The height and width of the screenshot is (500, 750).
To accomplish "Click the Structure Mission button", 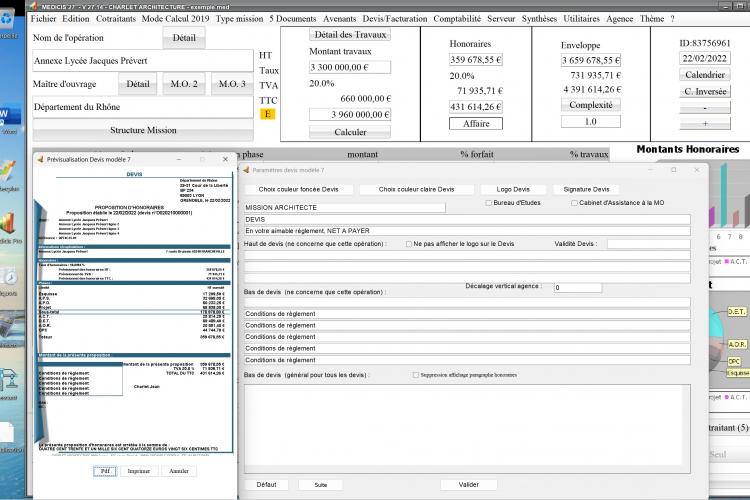I will point(143,130).
